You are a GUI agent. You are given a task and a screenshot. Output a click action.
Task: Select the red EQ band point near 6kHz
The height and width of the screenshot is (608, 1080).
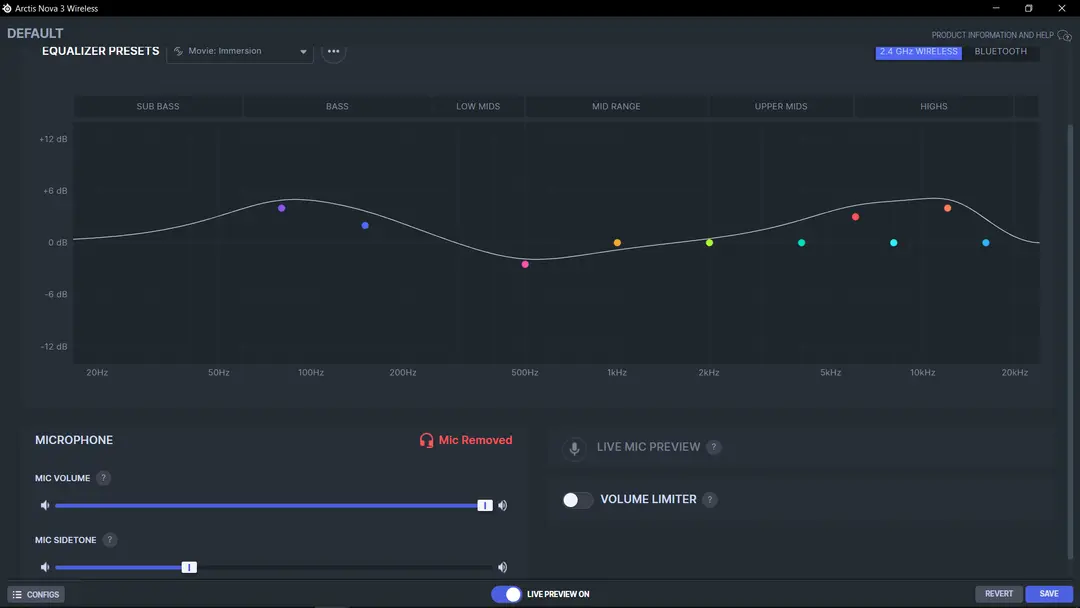point(855,217)
